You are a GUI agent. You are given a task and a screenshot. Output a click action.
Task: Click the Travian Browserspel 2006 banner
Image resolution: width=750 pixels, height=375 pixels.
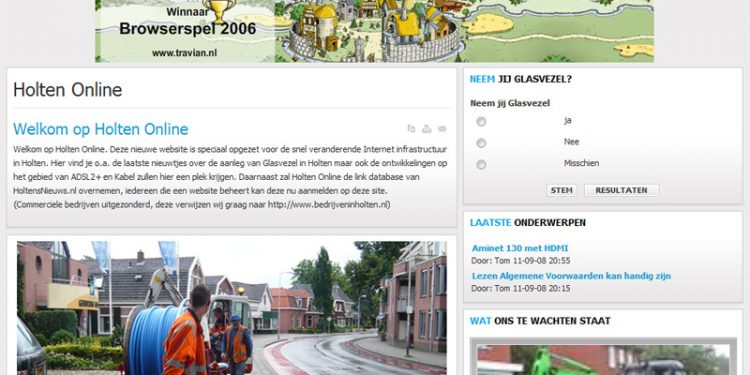click(375, 31)
